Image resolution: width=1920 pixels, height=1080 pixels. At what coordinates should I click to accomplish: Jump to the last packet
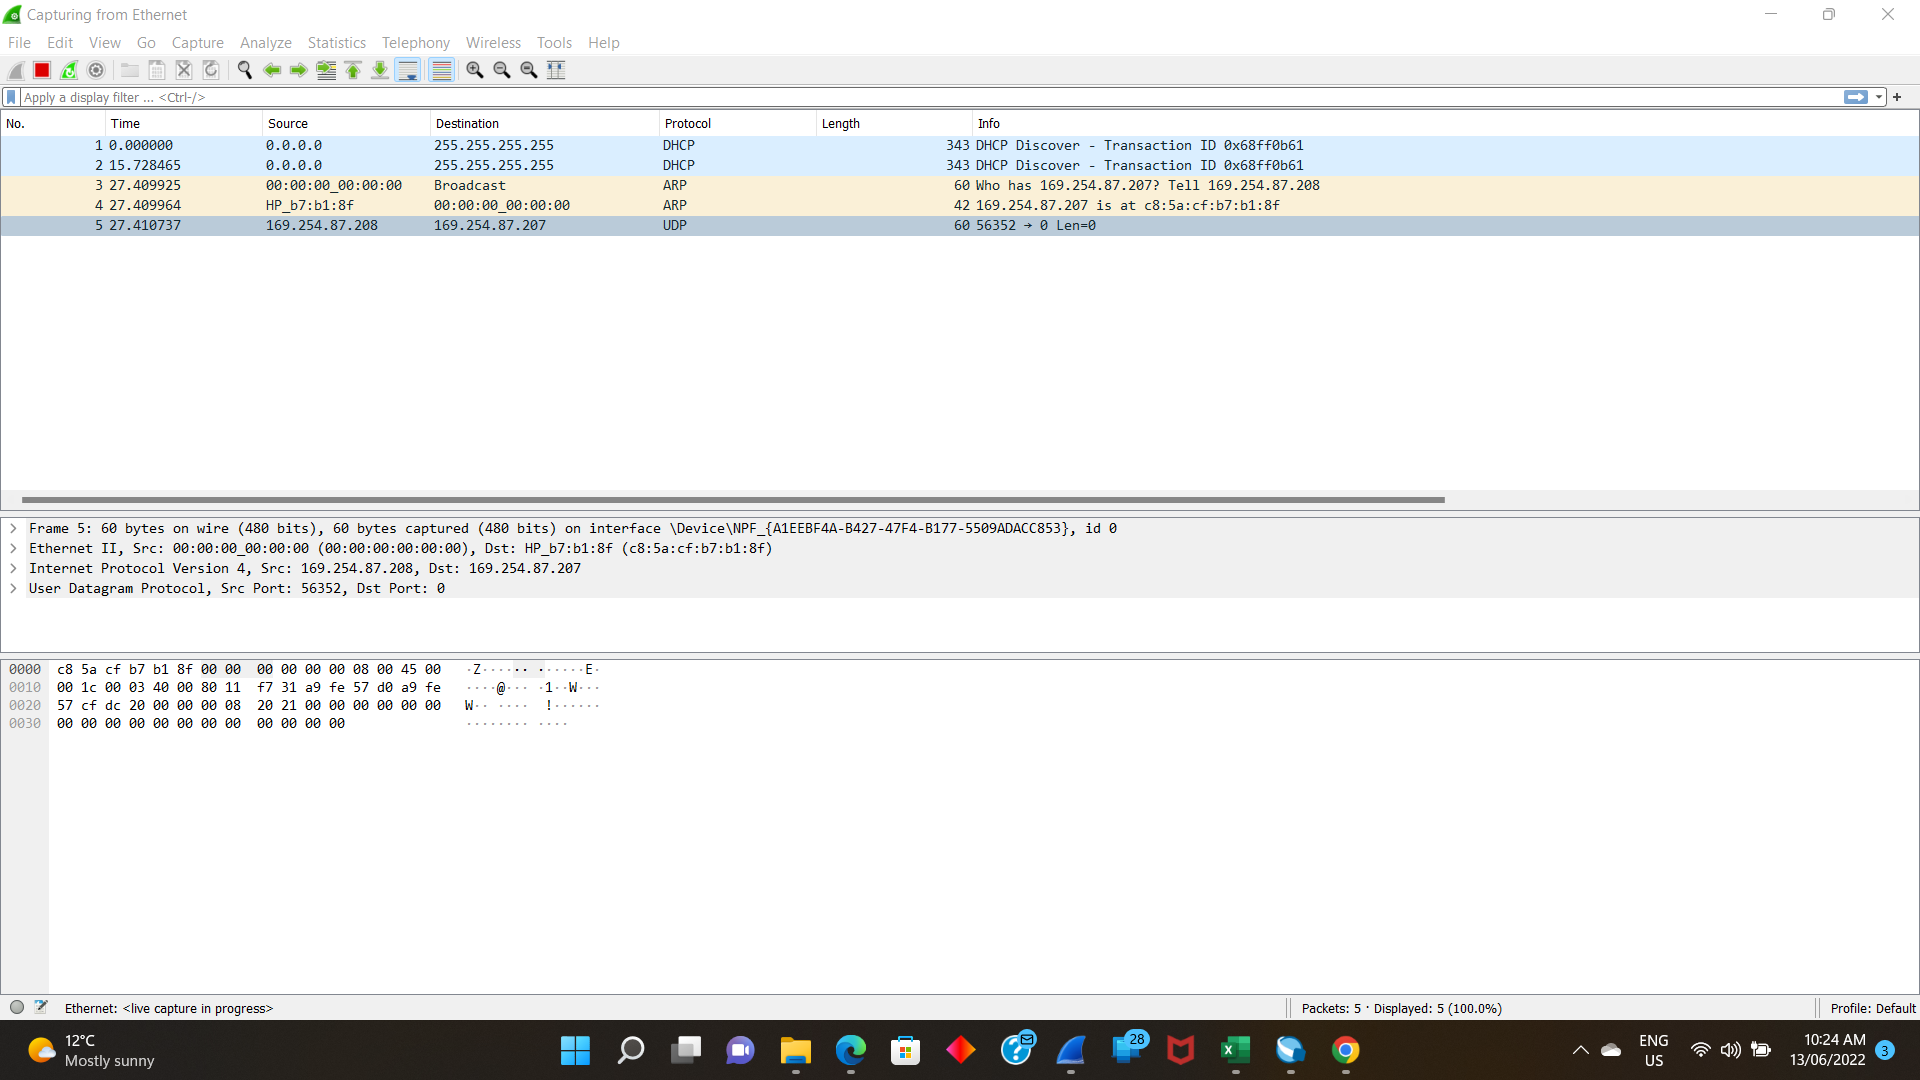tap(380, 70)
